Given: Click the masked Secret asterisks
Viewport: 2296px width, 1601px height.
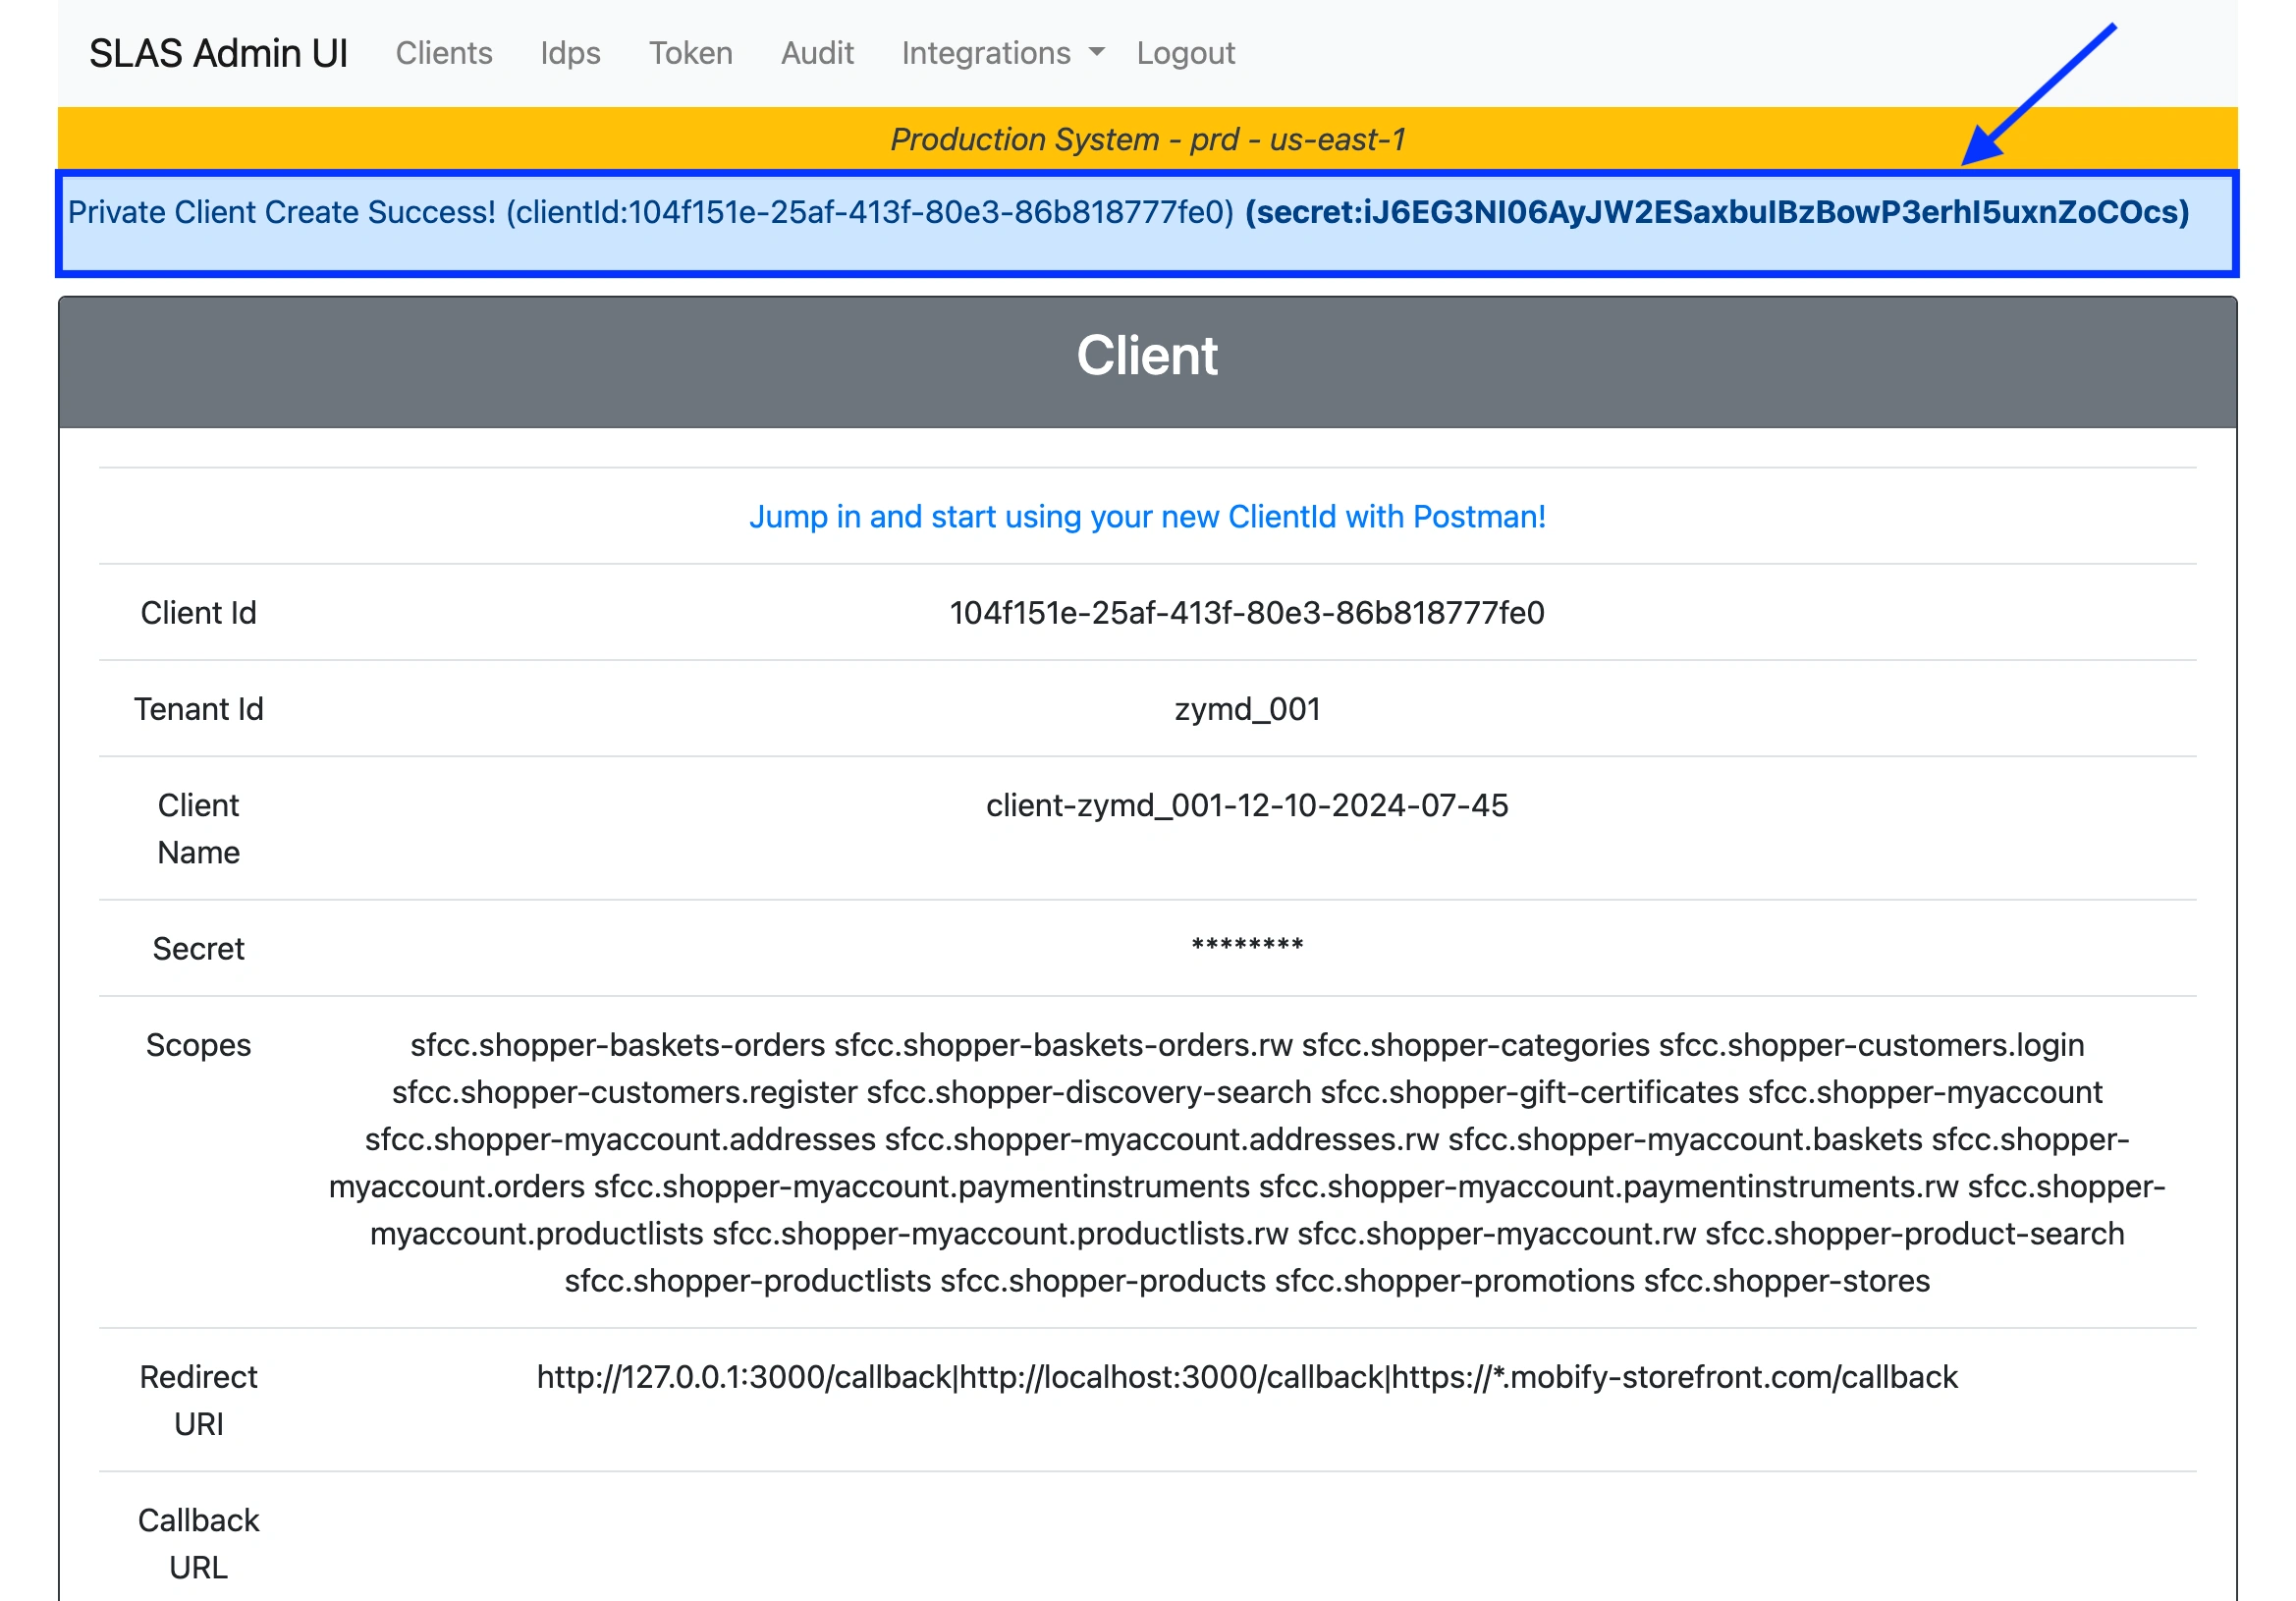Looking at the screenshot, I should (1246, 946).
